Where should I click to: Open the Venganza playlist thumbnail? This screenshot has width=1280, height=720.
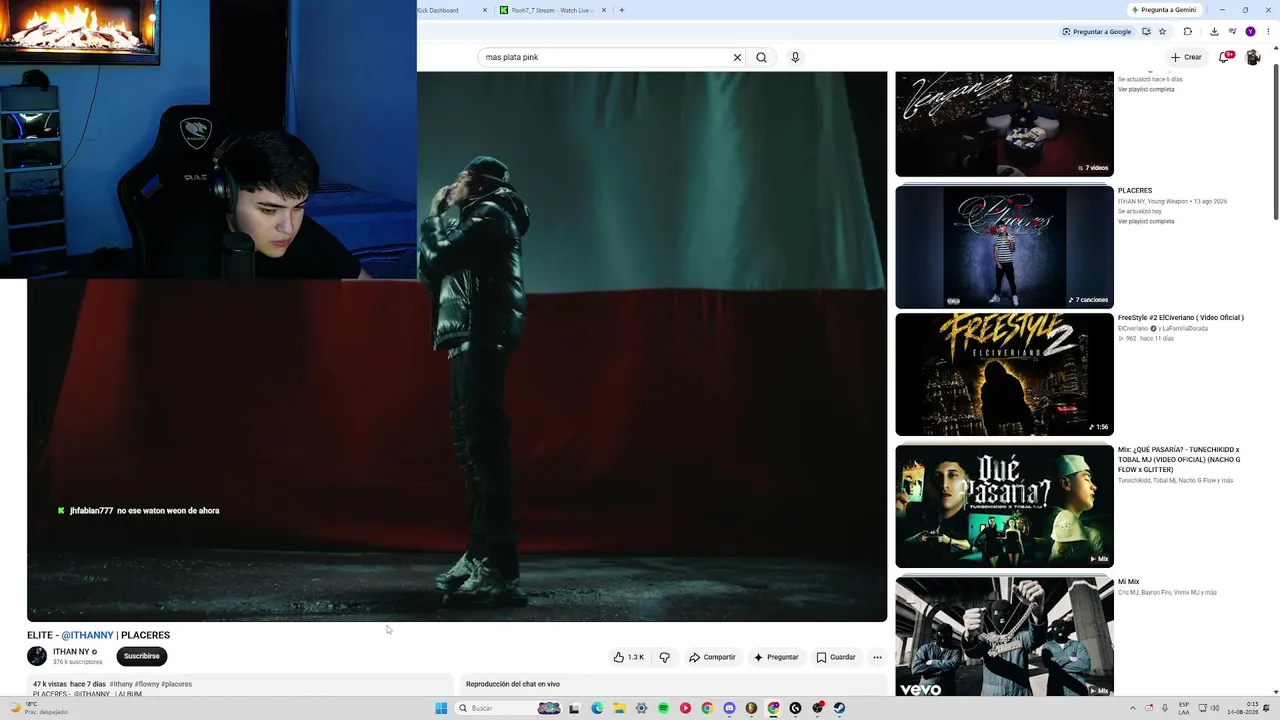[x=1004, y=124]
